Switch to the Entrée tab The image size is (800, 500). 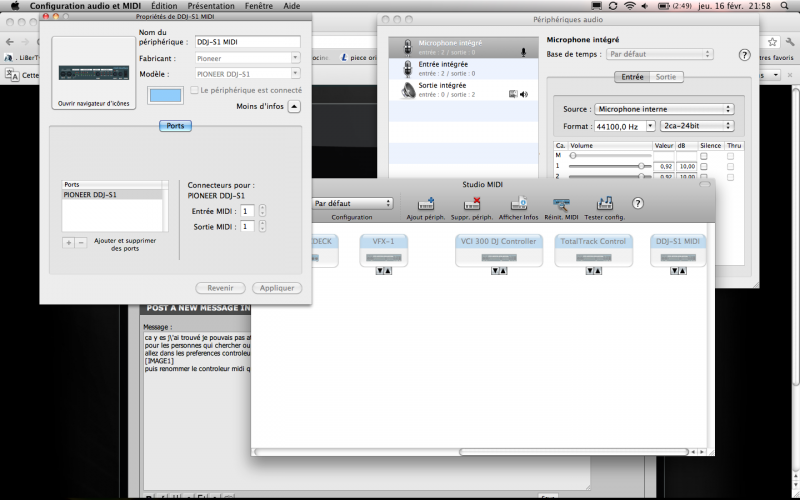[632, 77]
